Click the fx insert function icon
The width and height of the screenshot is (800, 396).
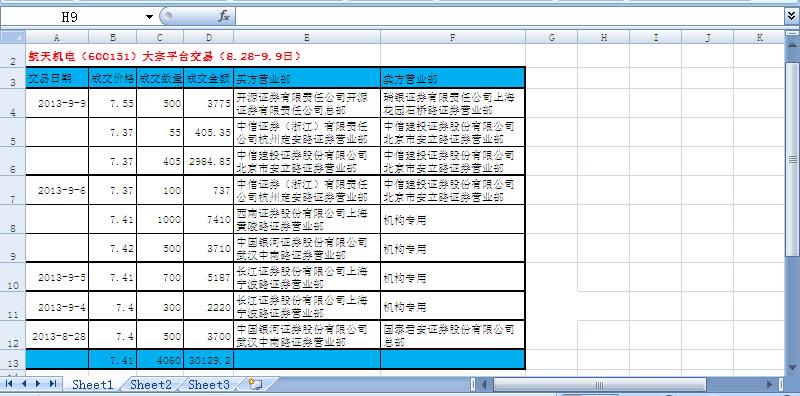pos(224,17)
